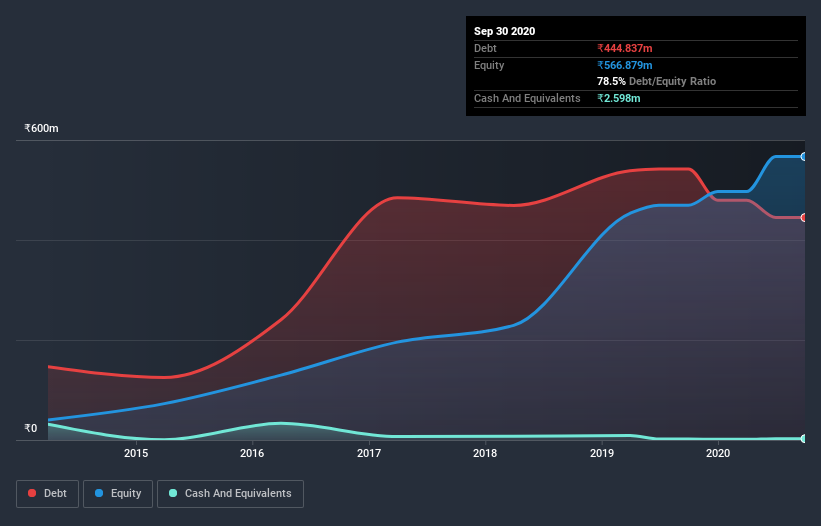Click the Equity end-point marker on chart
Viewport: 821px width, 526px height.
click(x=804, y=156)
